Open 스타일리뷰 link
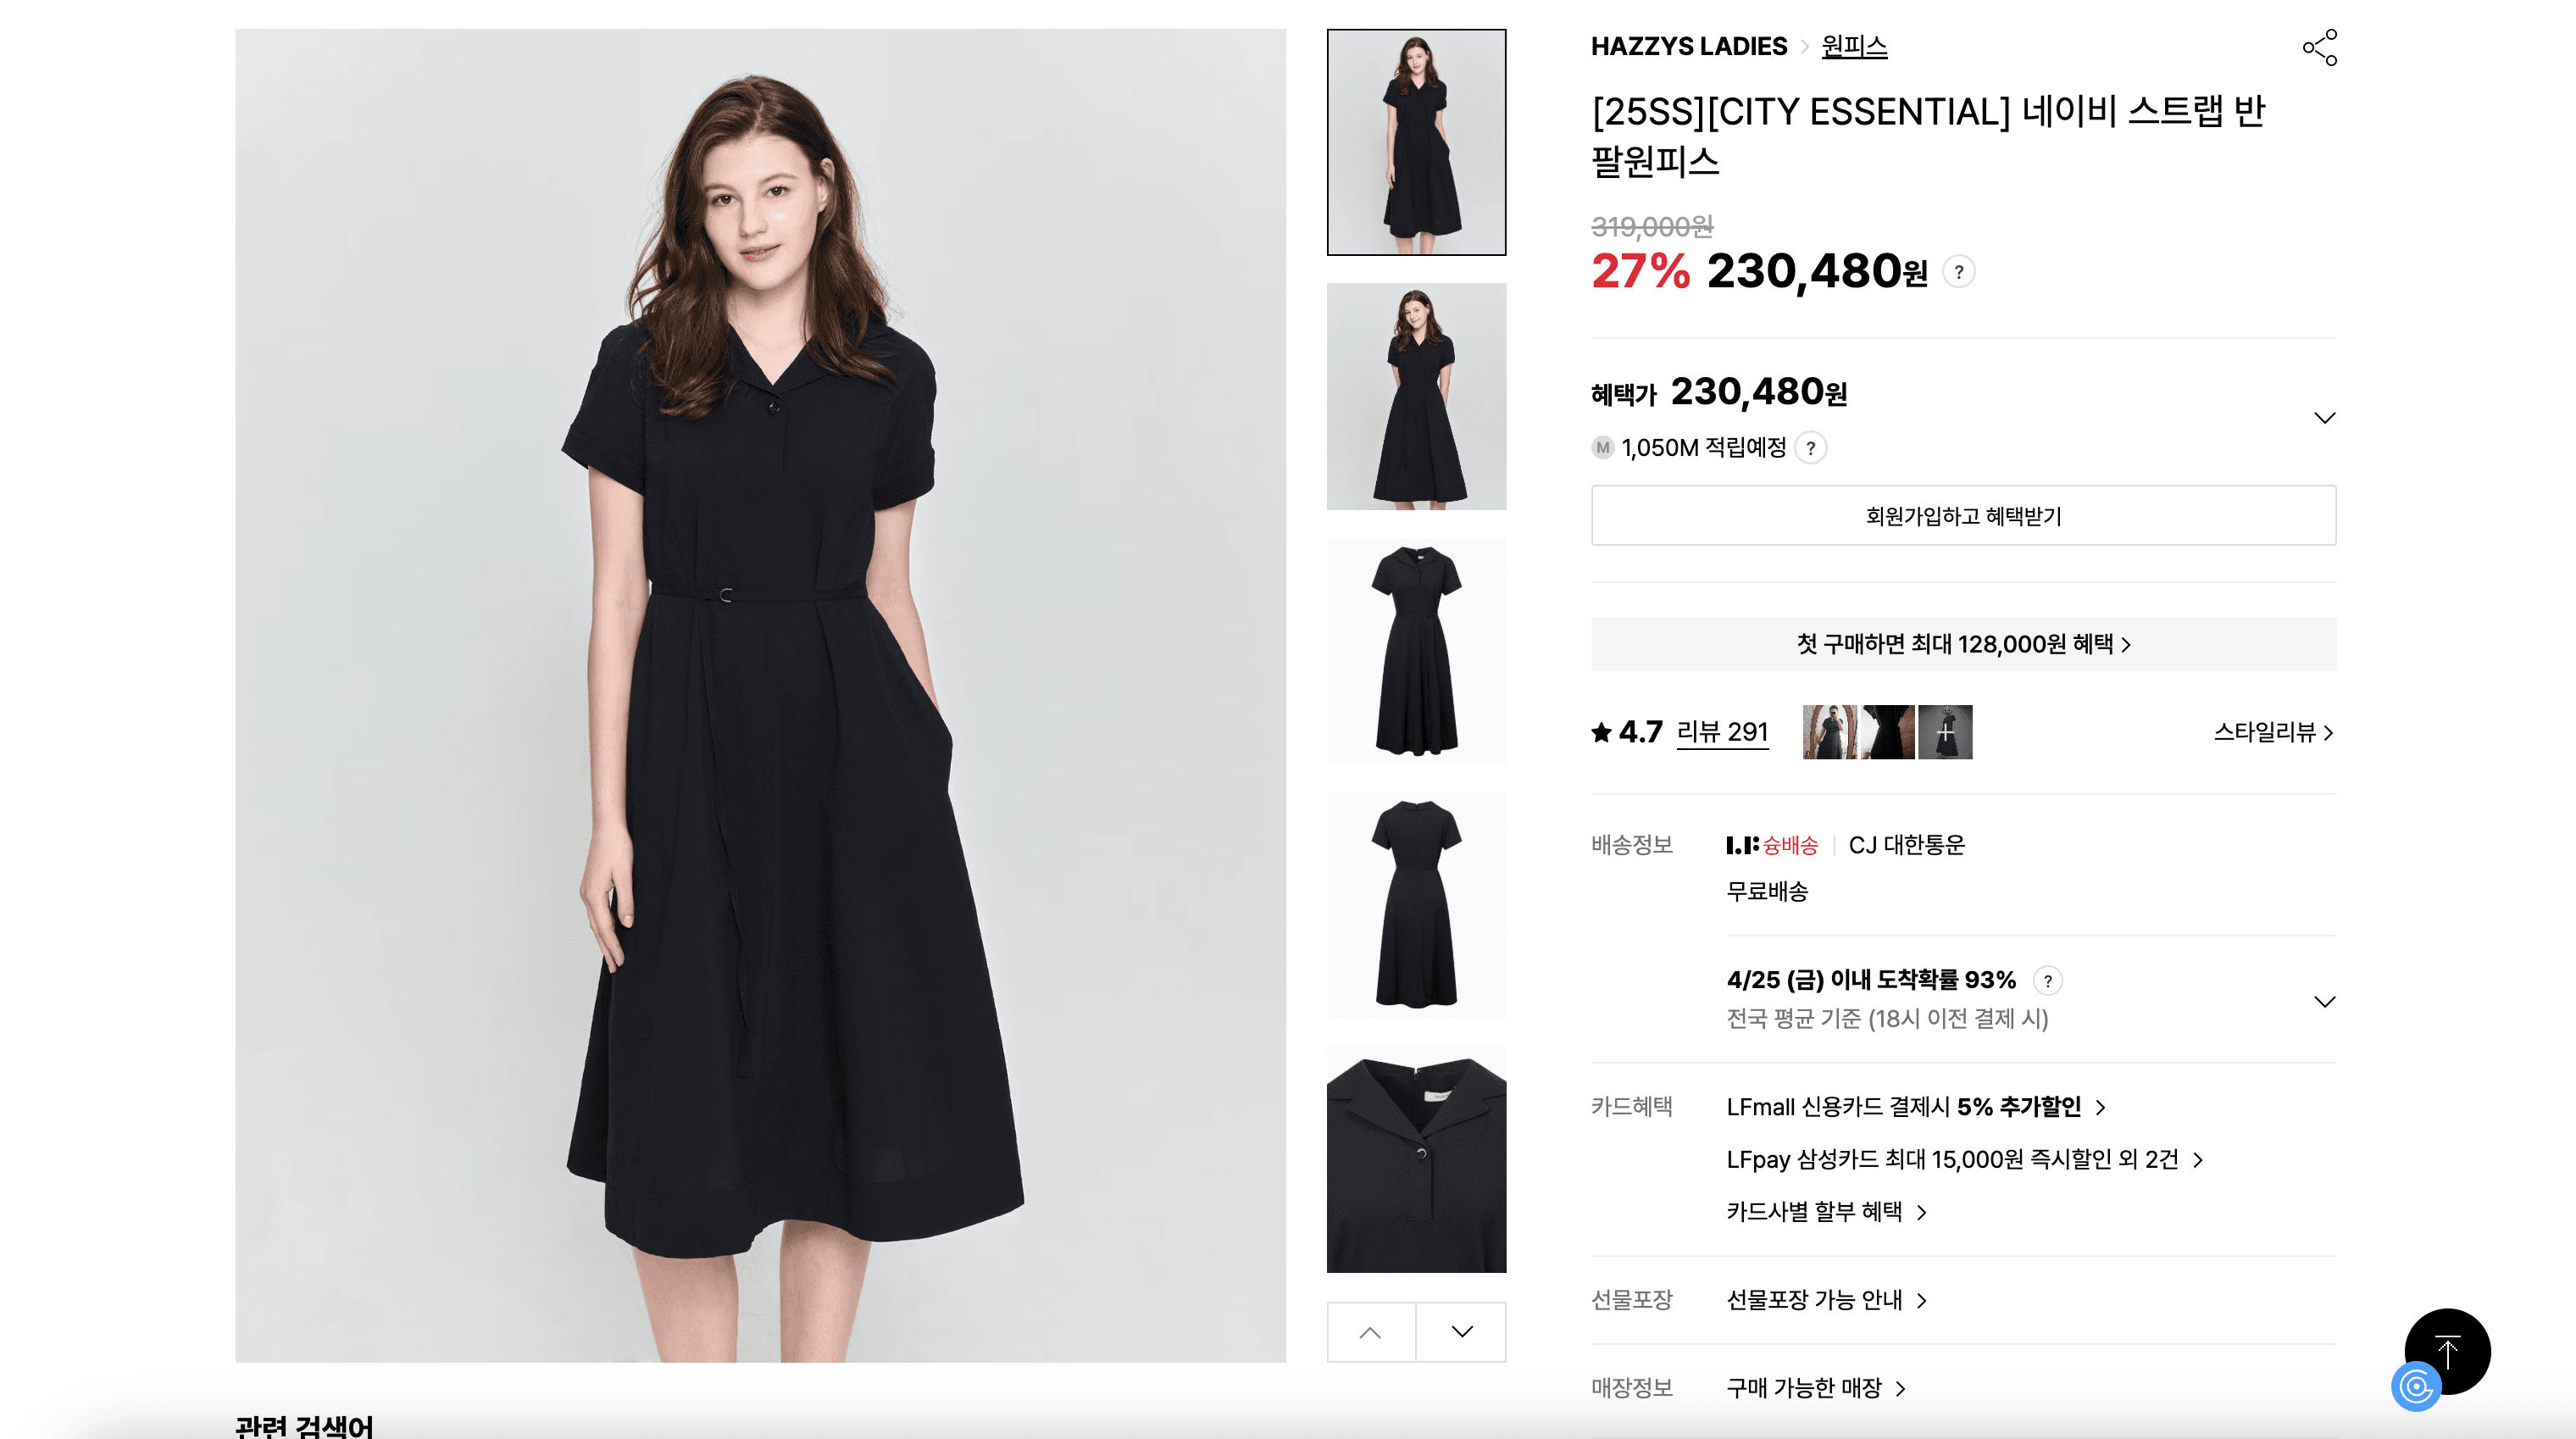Viewport: 2576px width, 1439px height. (2273, 732)
